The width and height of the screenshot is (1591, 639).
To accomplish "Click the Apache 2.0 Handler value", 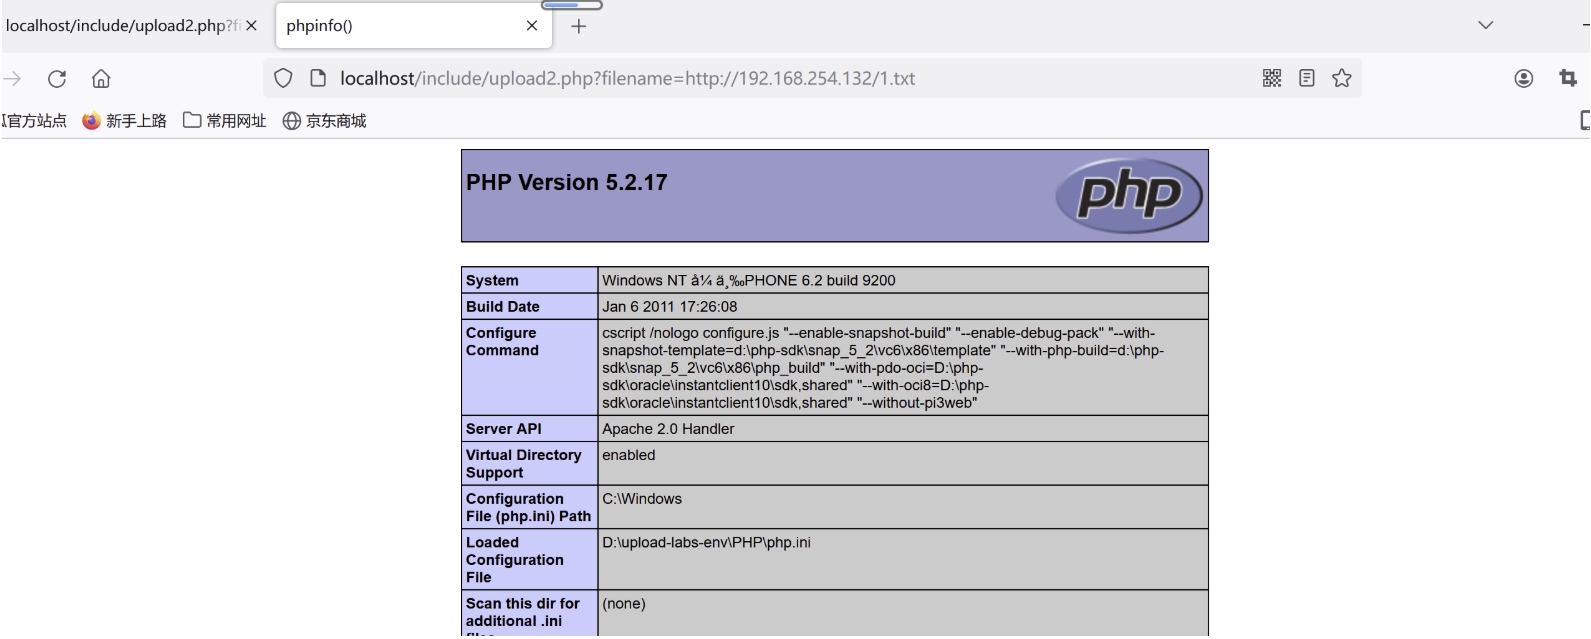I will pyautogui.click(x=668, y=429).
